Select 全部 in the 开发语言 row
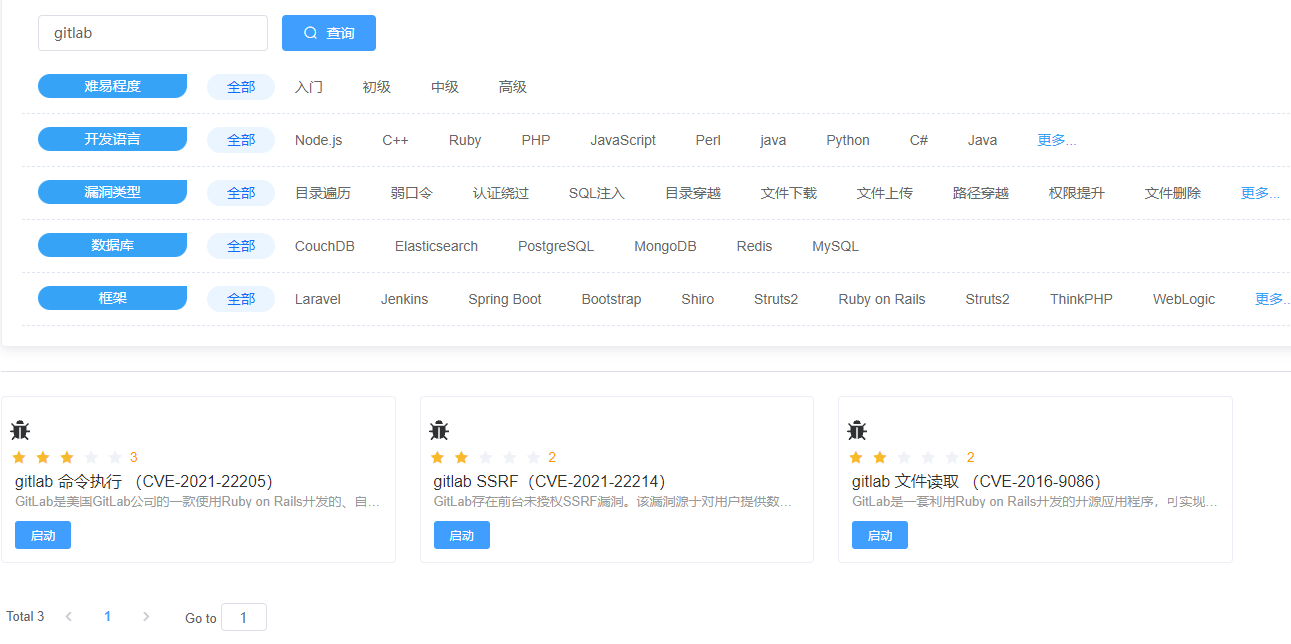This screenshot has width=1291, height=644. 241,140
